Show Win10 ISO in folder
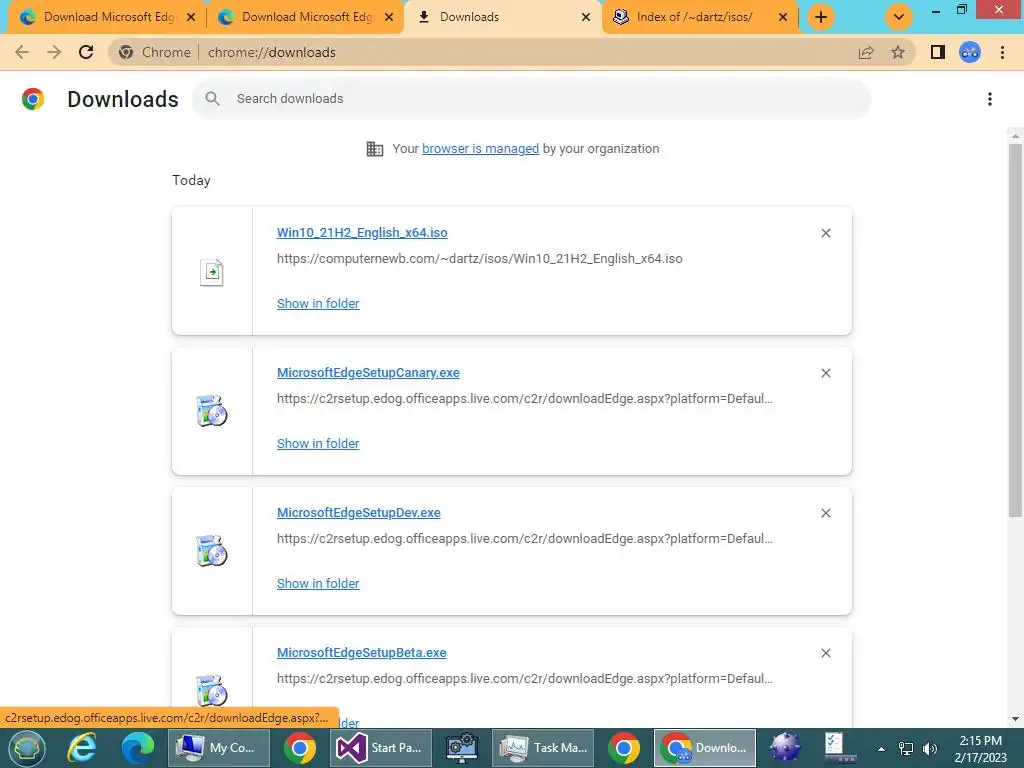1024x768 pixels. point(318,304)
